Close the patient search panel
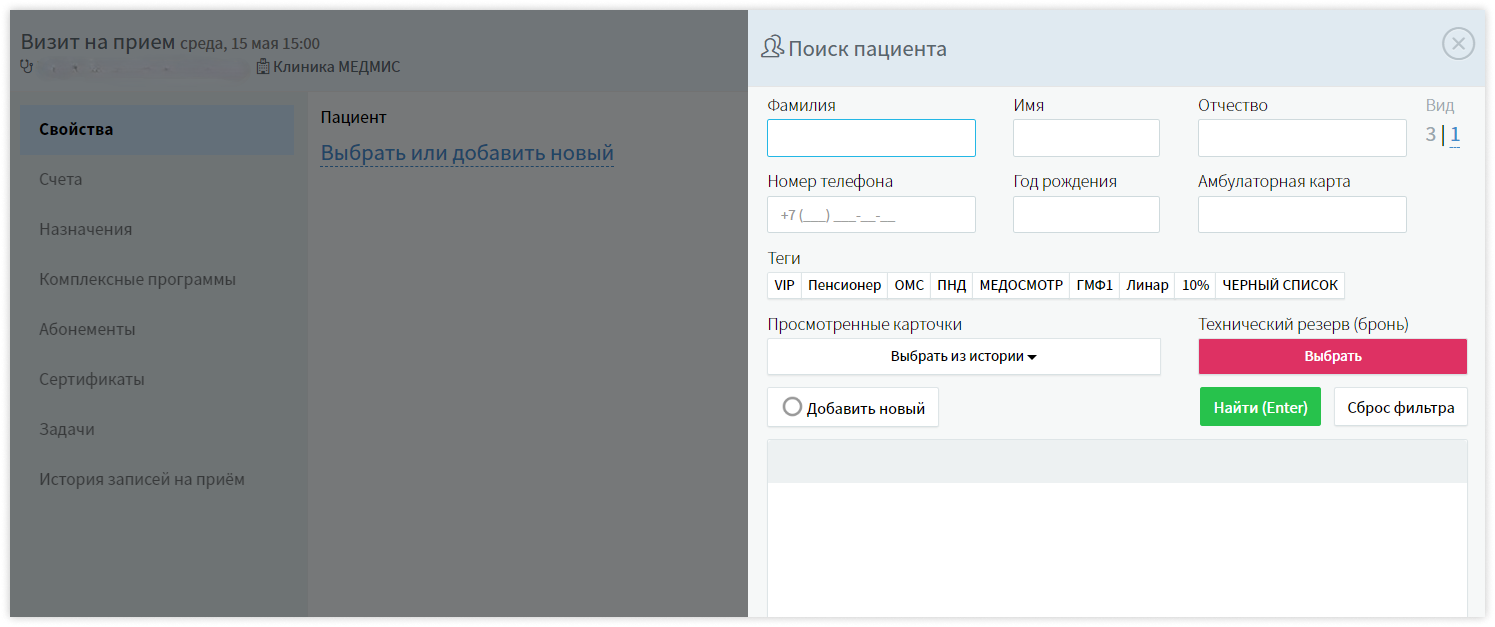The width and height of the screenshot is (1495, 627). pos(1458,44)
